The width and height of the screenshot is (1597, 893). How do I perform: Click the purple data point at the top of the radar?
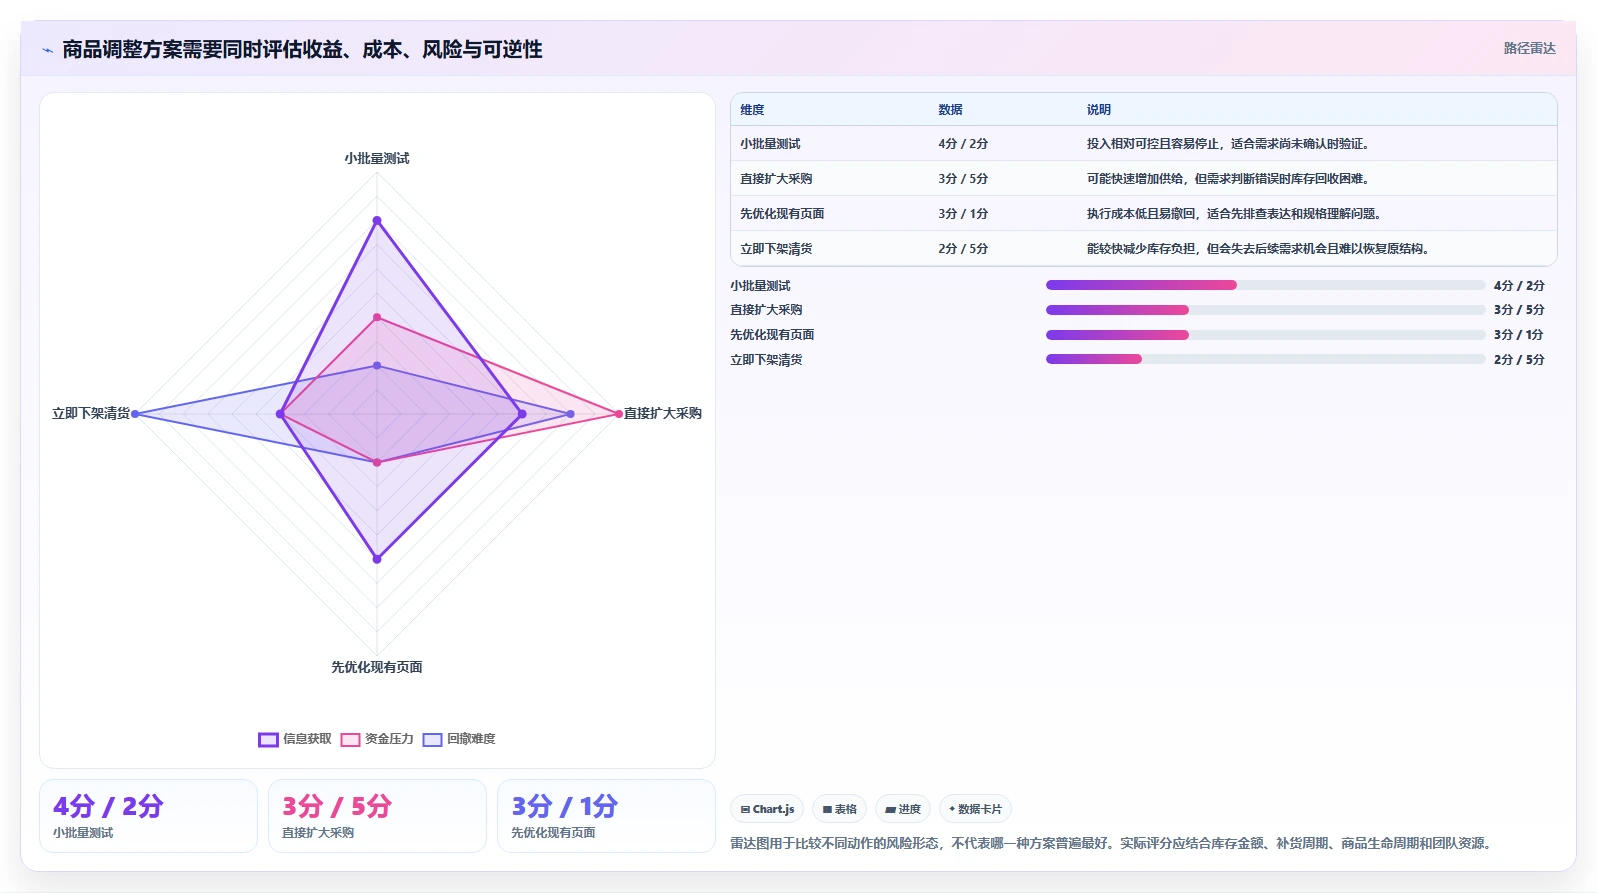click(x=377, y=220)
